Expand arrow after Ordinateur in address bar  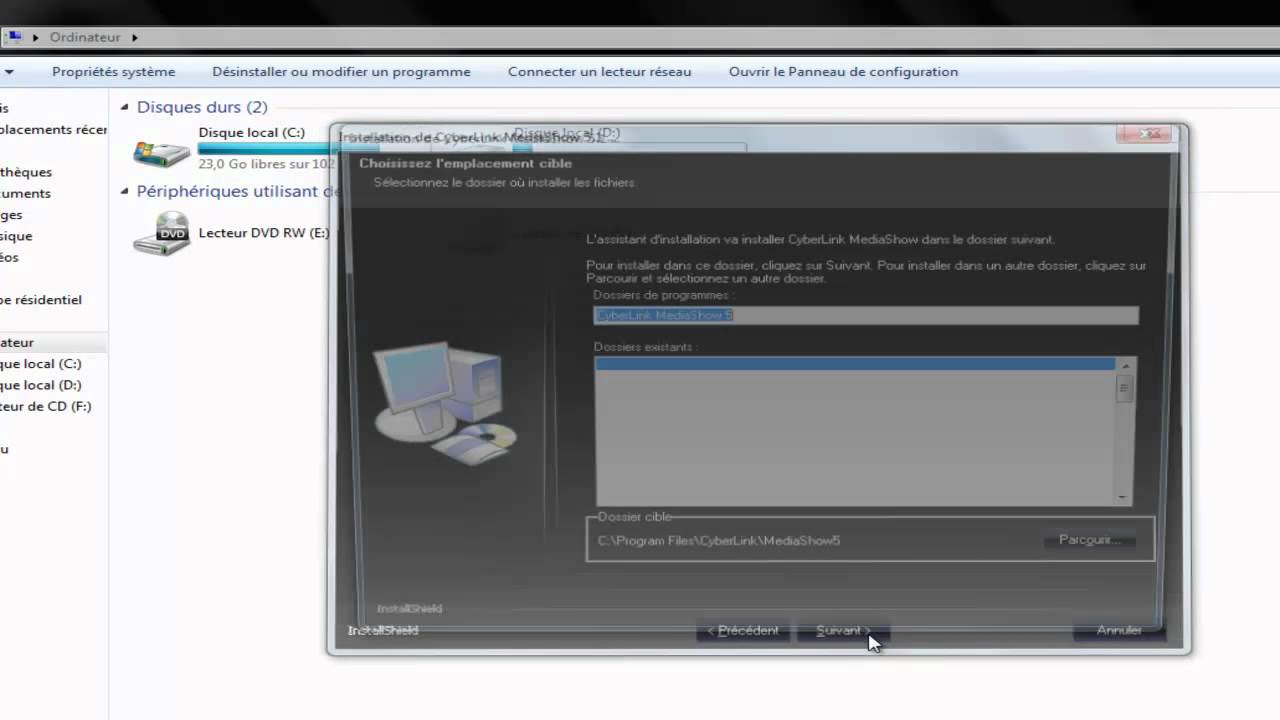pyautogui.click(x=134, y=37)
